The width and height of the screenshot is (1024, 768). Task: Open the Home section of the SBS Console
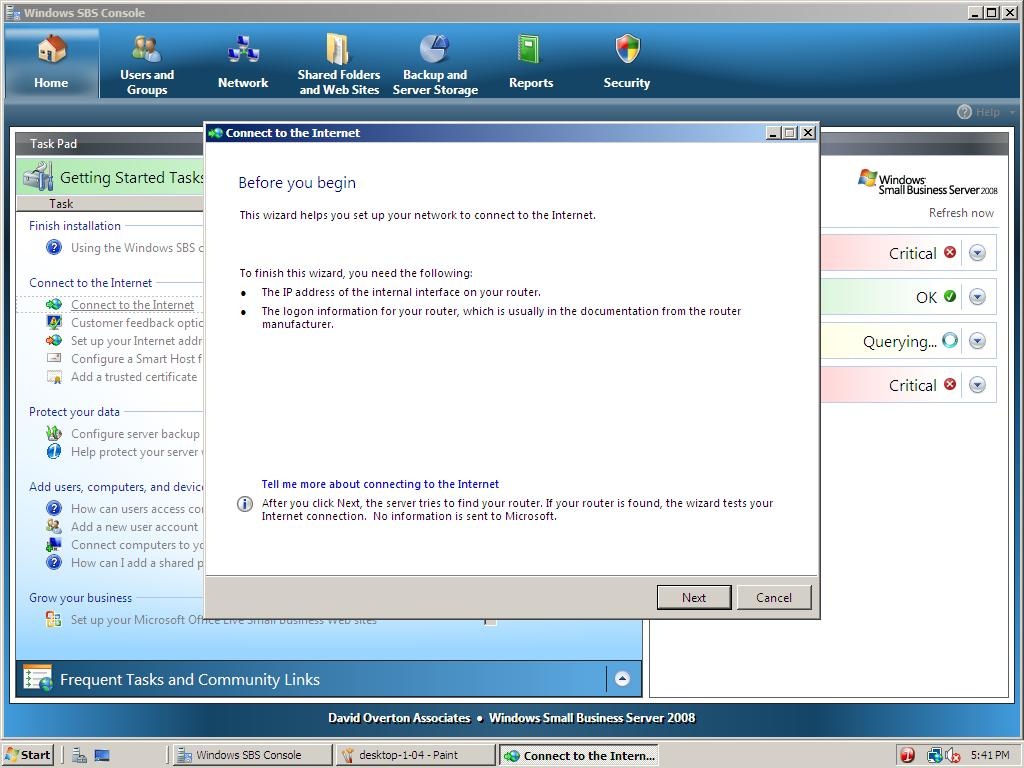coord(51,63)
